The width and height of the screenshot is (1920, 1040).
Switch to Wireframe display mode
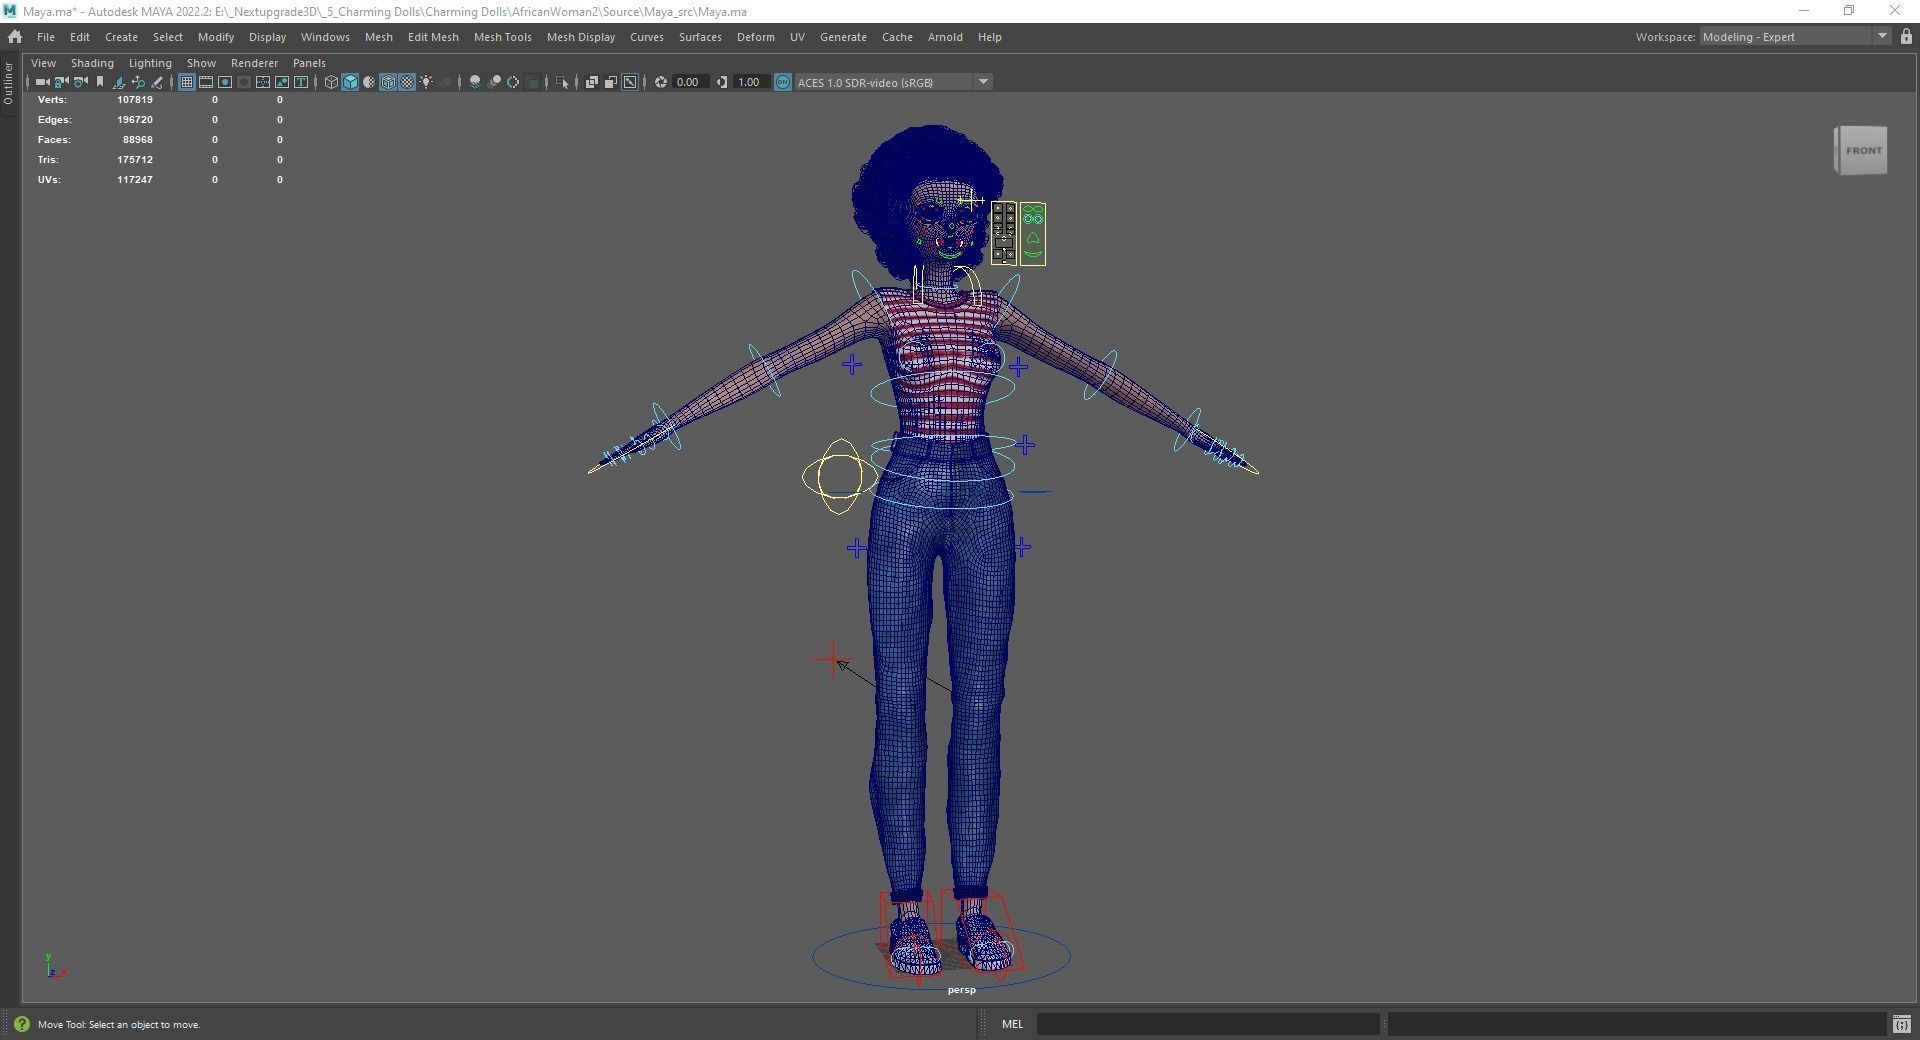pos(331,82)
